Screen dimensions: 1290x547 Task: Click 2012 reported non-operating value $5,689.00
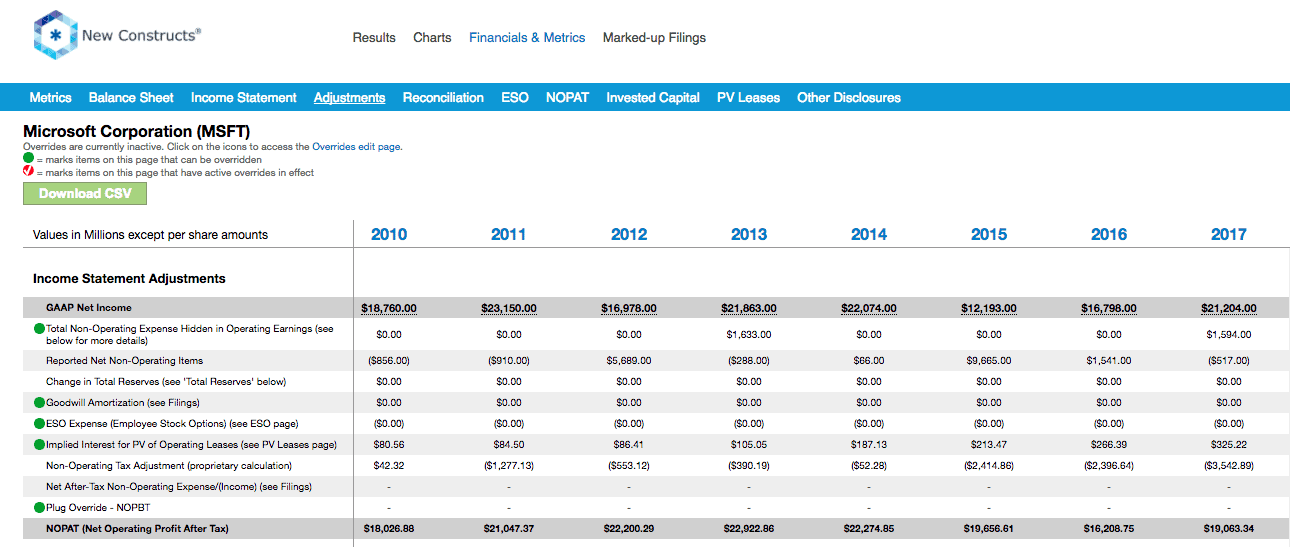[629, 360]
